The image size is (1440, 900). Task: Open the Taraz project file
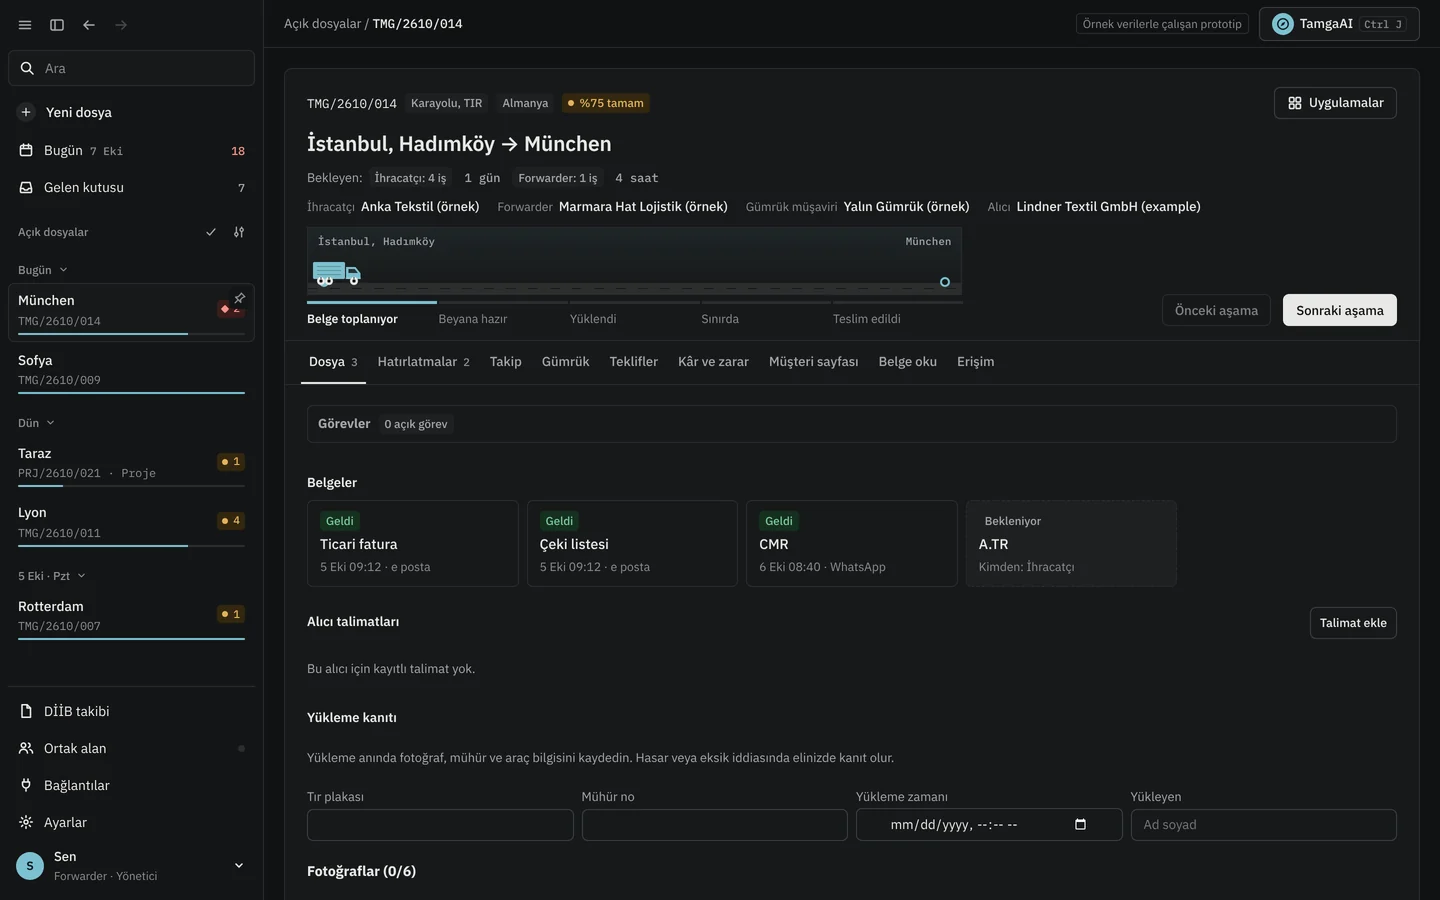131,463
